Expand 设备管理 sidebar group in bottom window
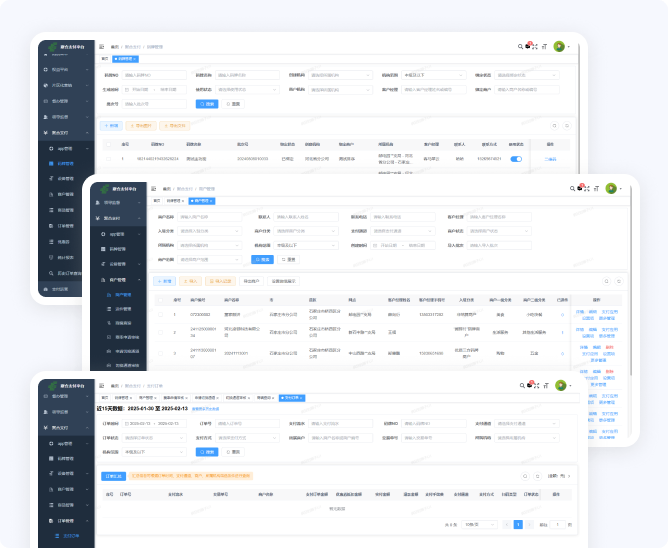Screen dimensions: 668x548 (x=66, y=473)
